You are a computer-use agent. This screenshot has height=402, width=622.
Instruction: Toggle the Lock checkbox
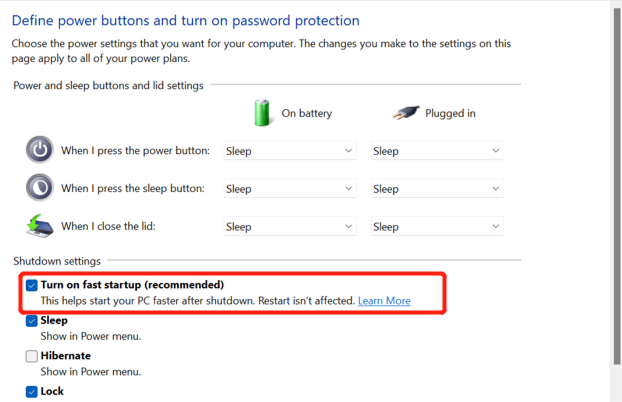(32, 391)
